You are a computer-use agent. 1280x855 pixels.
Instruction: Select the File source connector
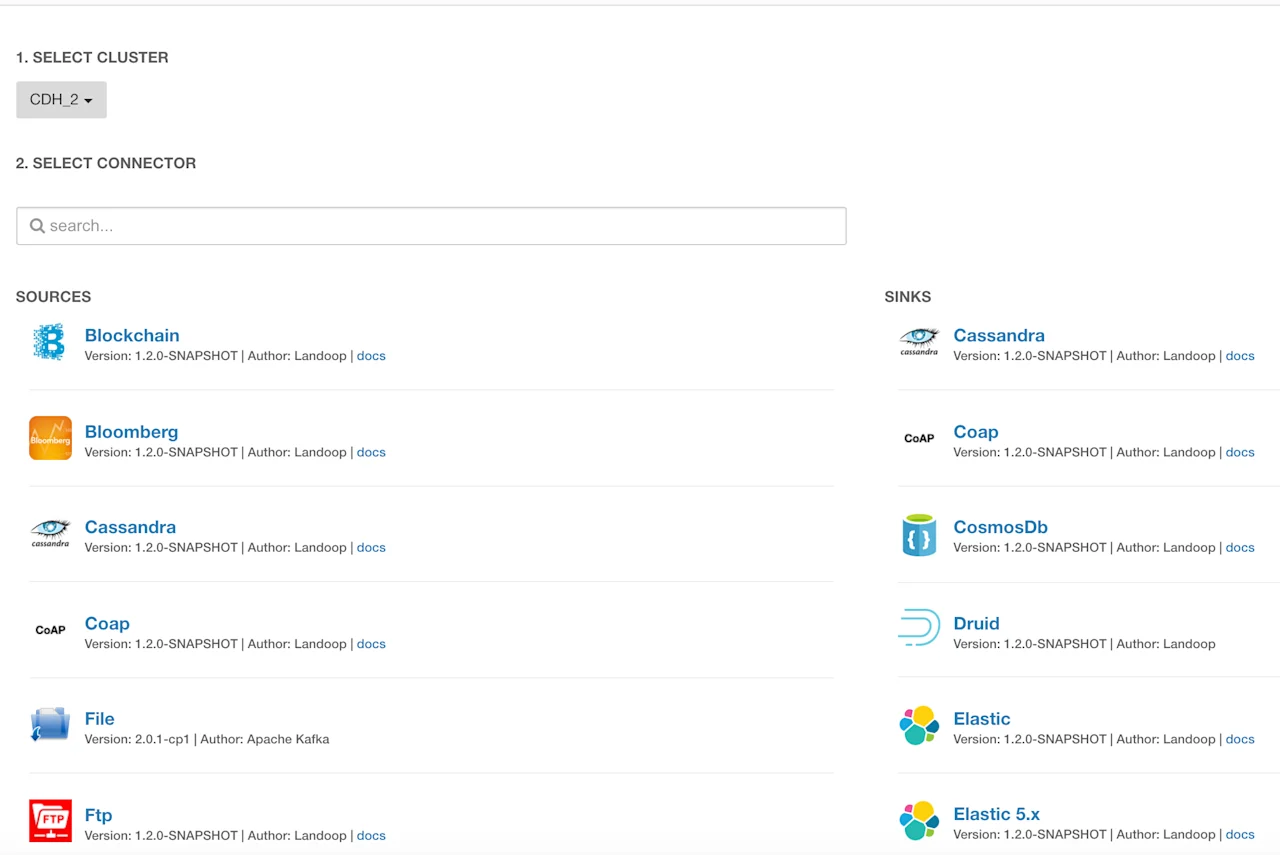[99, 719]
